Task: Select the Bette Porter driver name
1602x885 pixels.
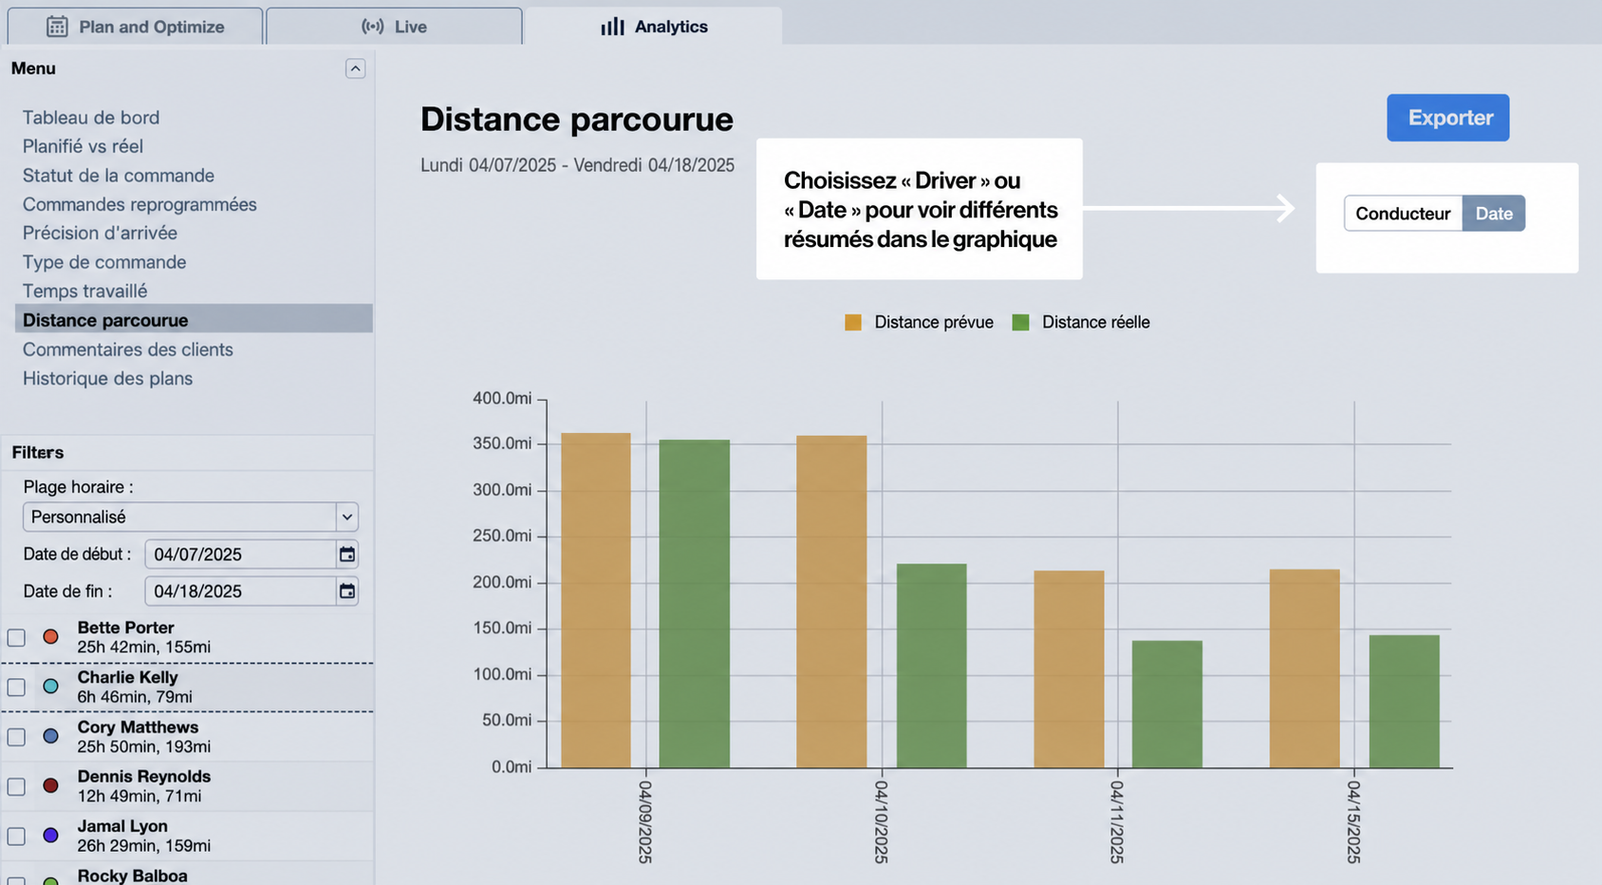Action: click(126, 628)
